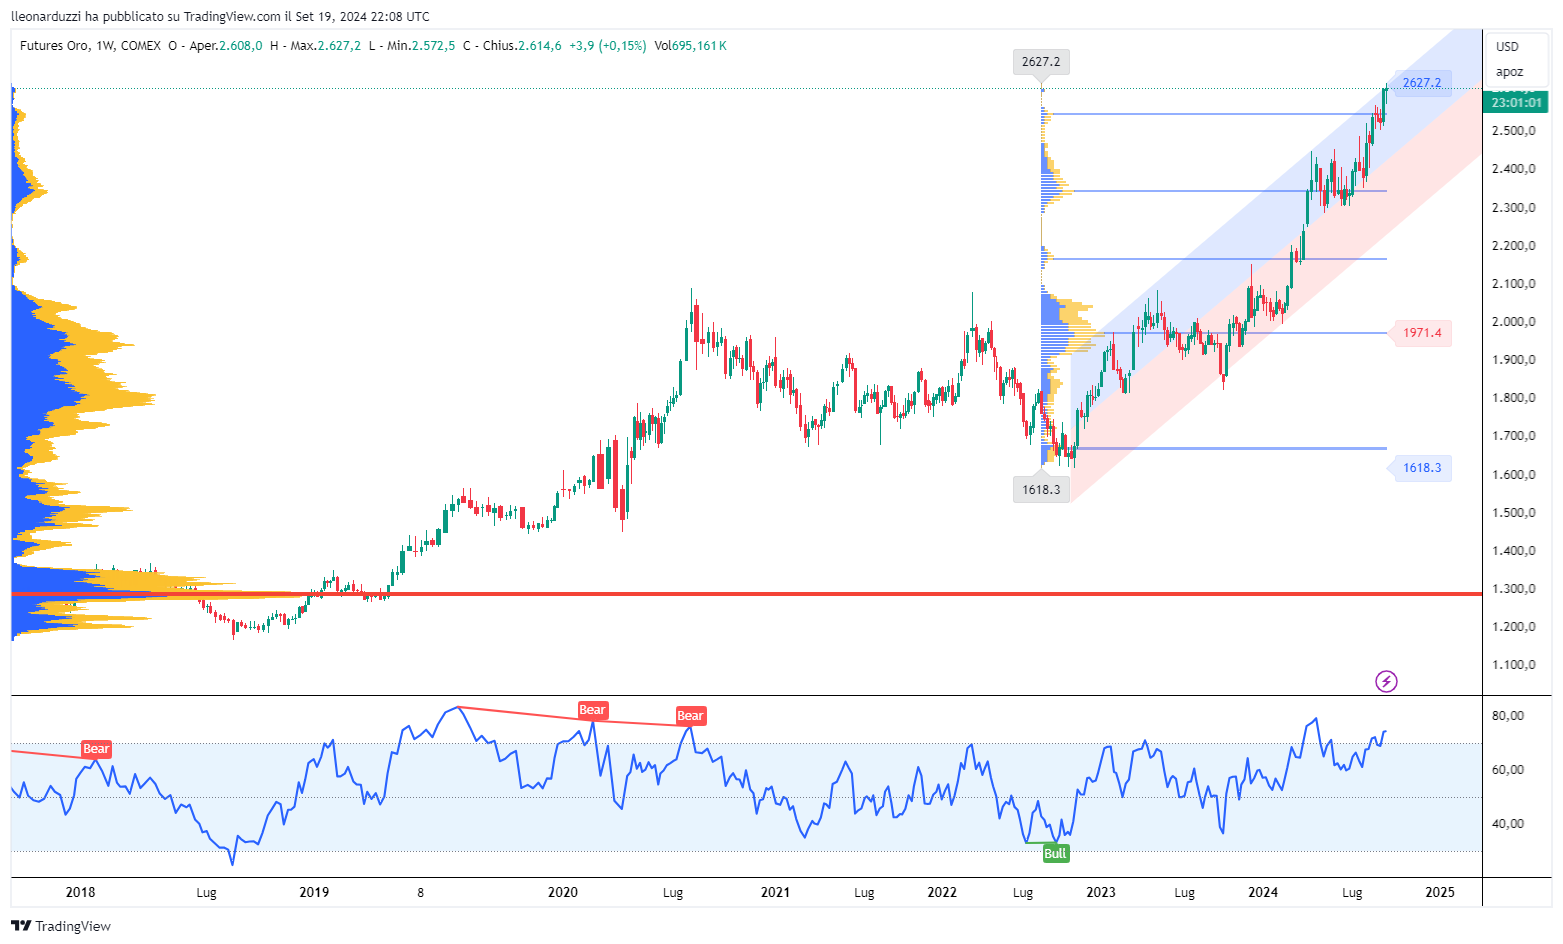The image size is (1563, 944).
Task: Click the Bear label above the 2018 axis label
Action: [x=96, y=749]
